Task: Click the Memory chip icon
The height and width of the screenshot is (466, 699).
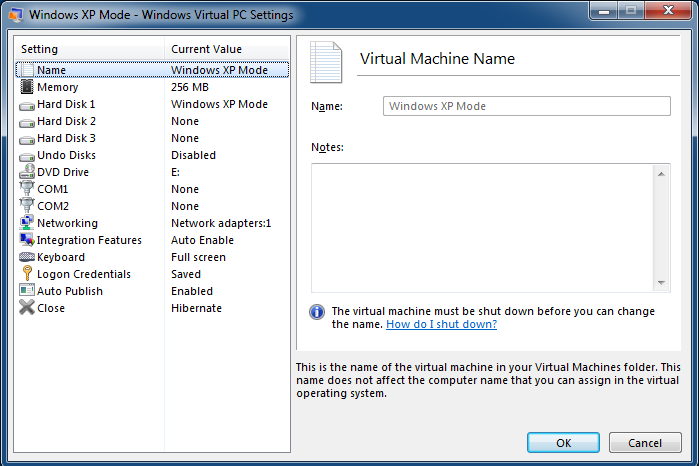Action: pyautogui.click(x=27, y=87)
